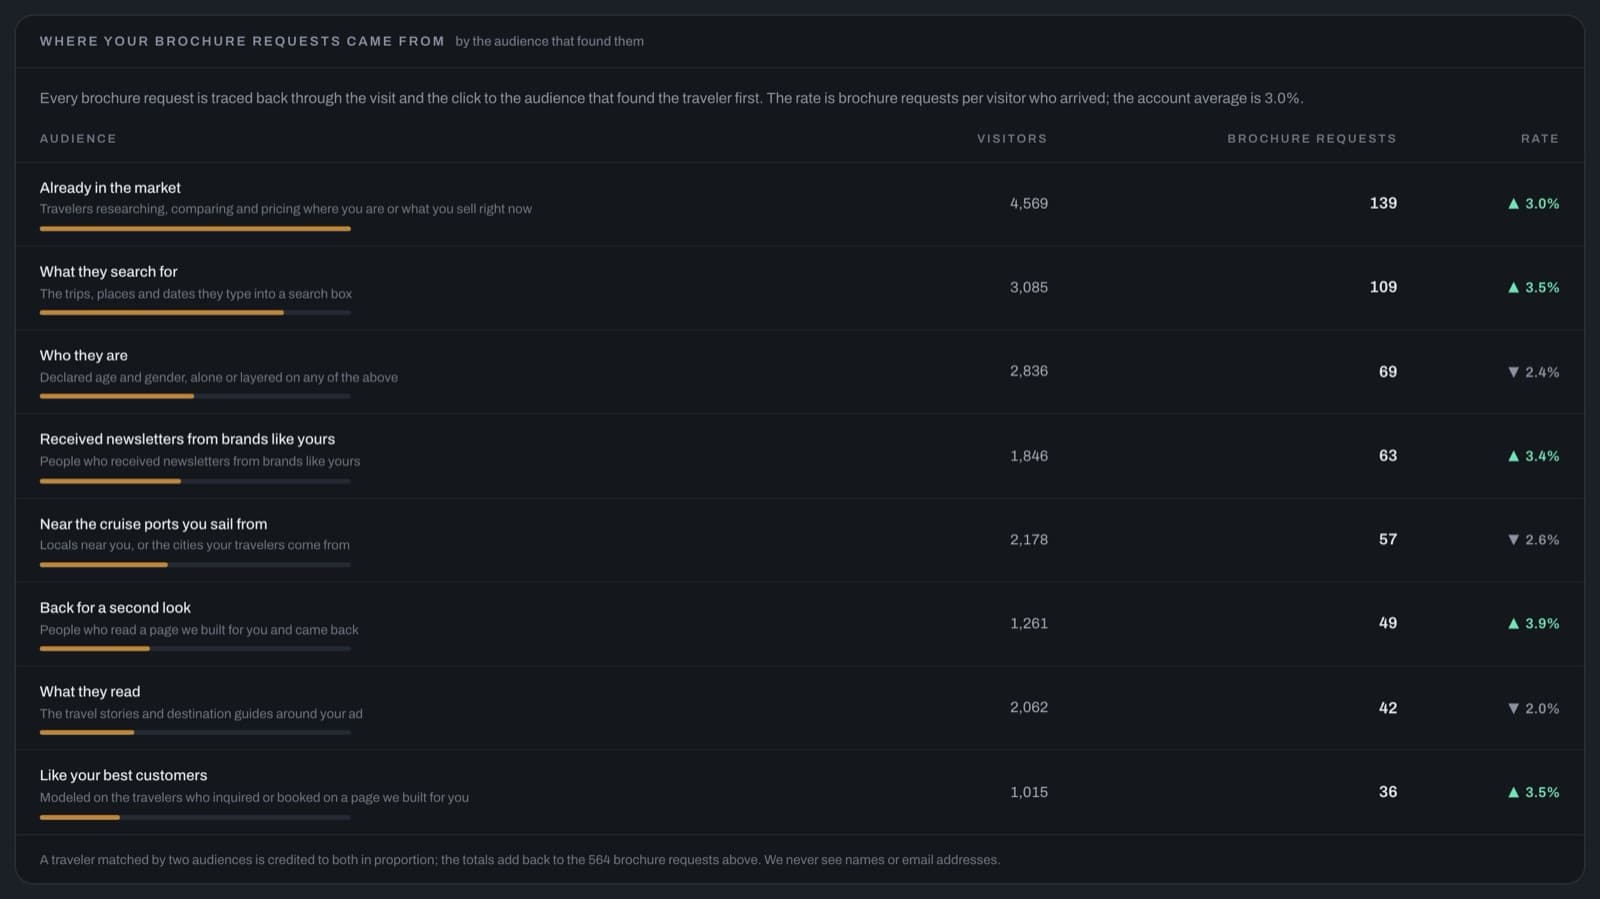Open the "Like your best customers" title
1600x899 pixels.
point(123,775)
